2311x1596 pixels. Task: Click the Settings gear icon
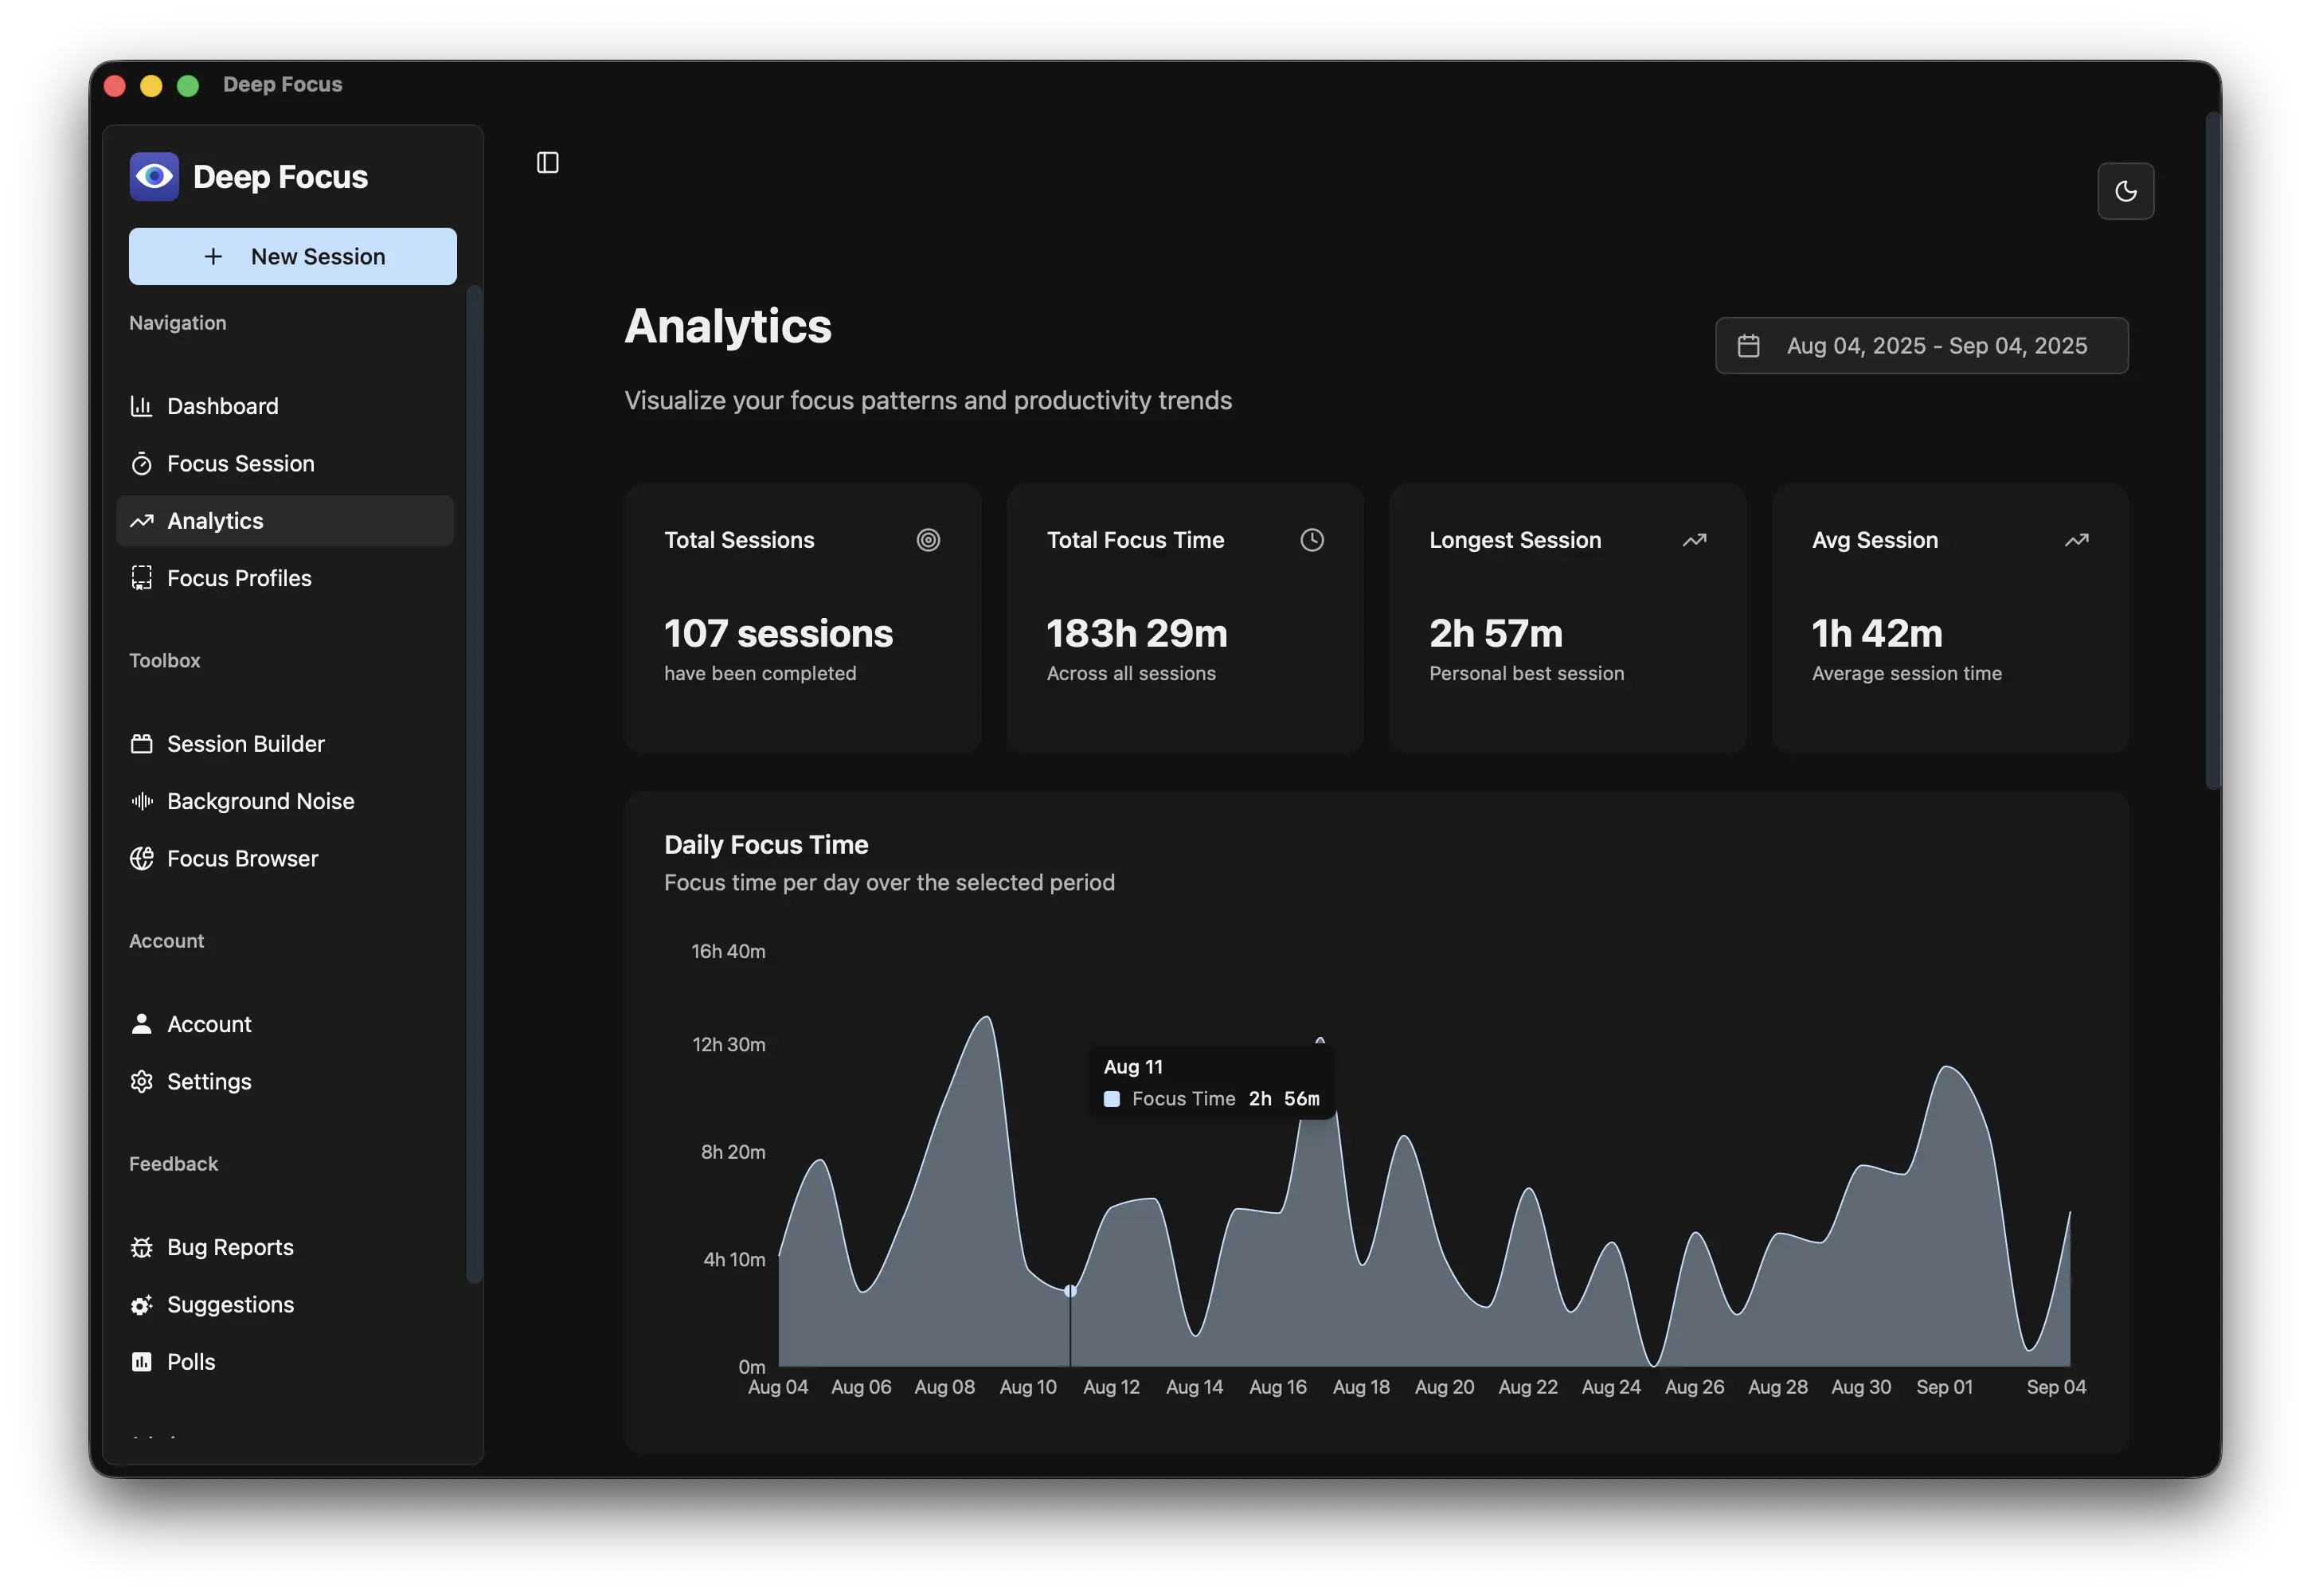tap(142, 1081)
